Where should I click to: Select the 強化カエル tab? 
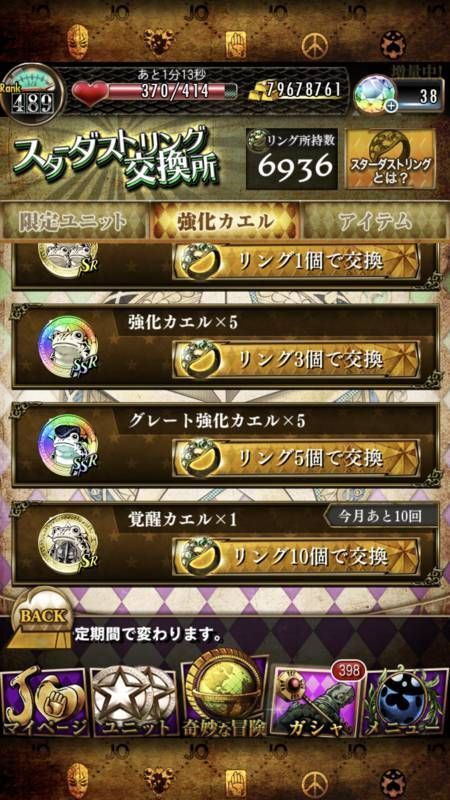coord(224,221)
